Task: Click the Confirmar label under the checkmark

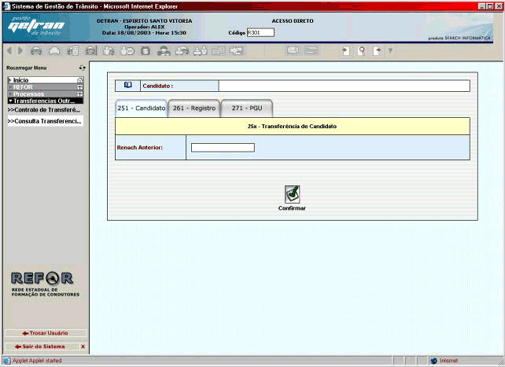Action: pyautogui.click(x=292, y=208)
